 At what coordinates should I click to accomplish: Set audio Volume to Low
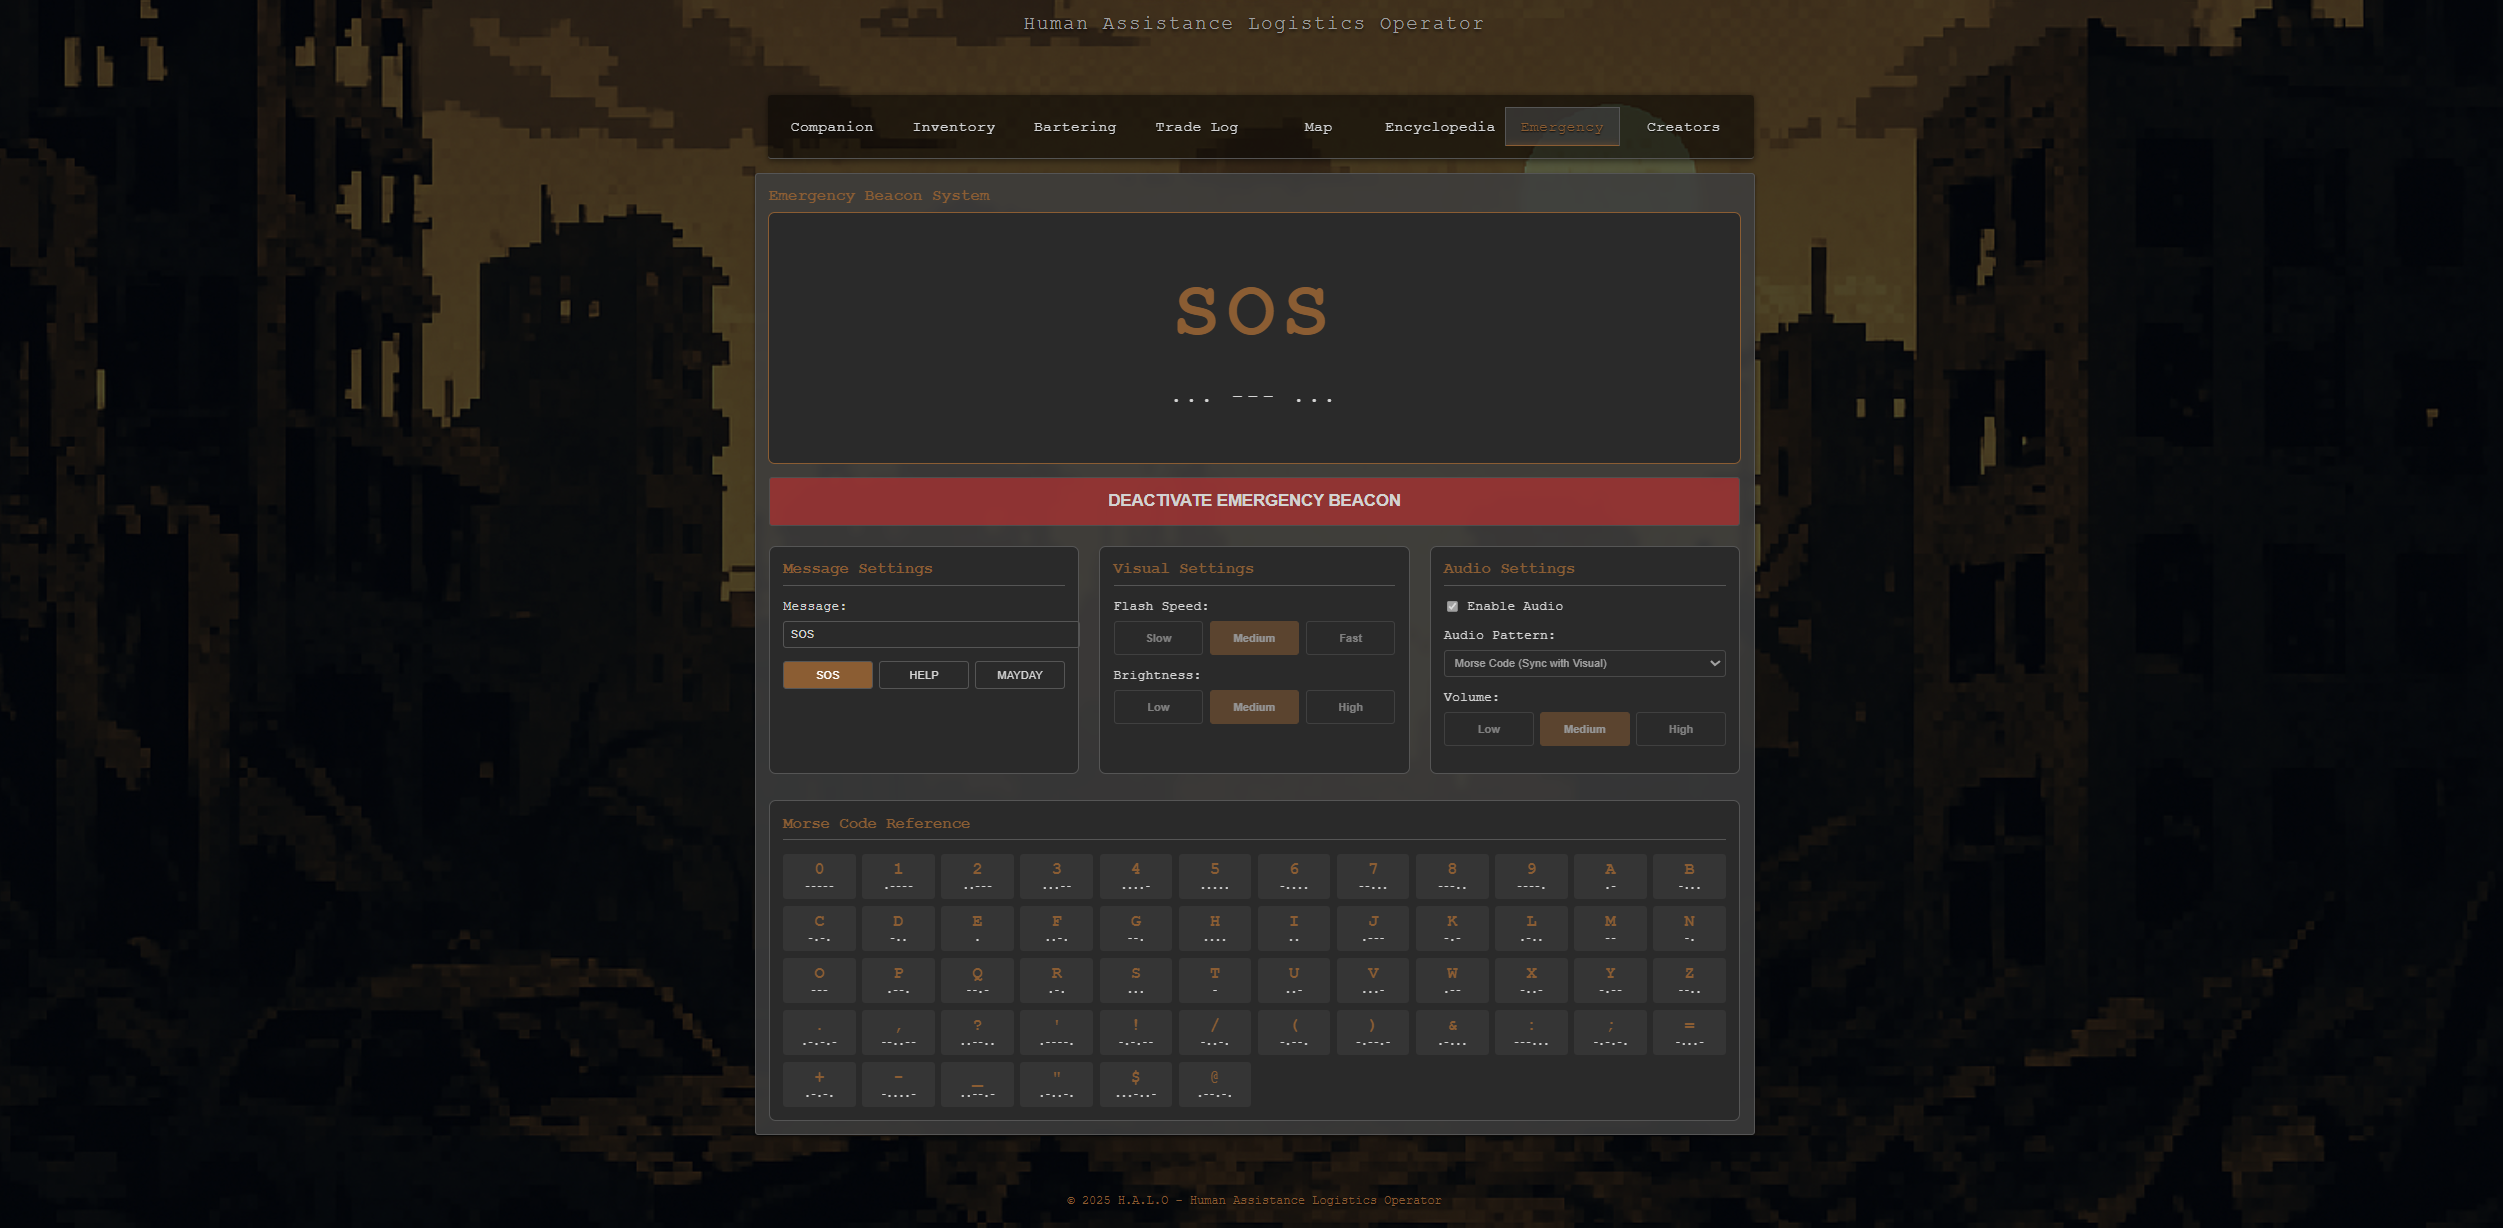pyautogui.click(x=1488, y=729)
